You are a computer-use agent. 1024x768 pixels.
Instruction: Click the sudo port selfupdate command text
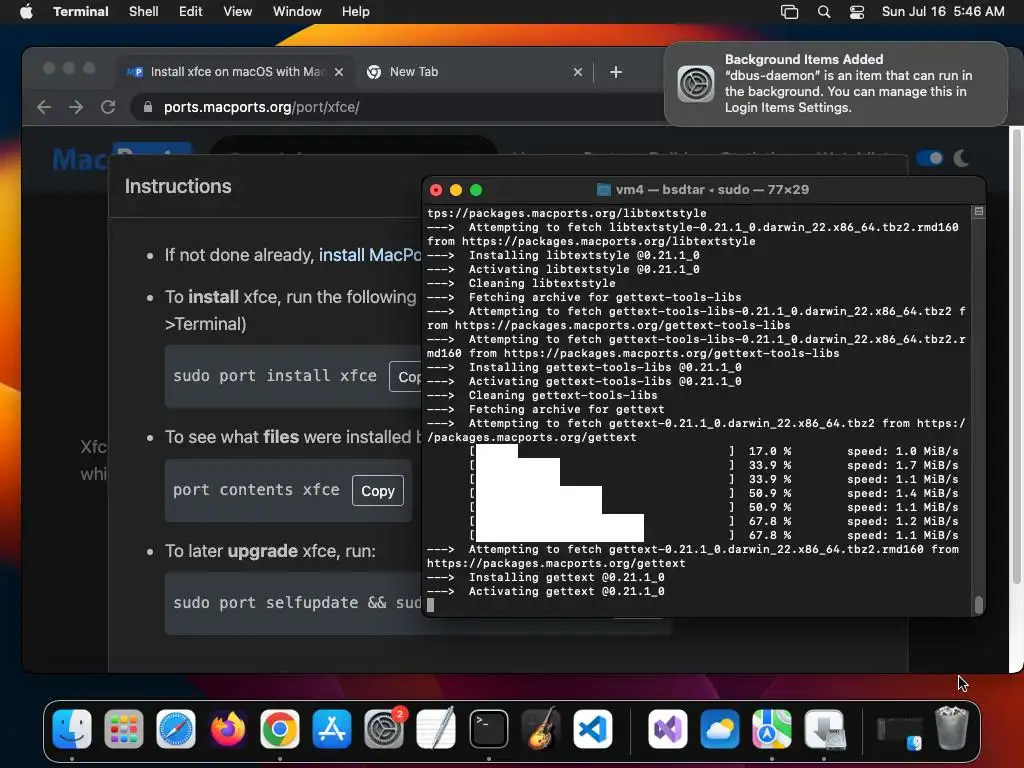(x=297, y=603)
